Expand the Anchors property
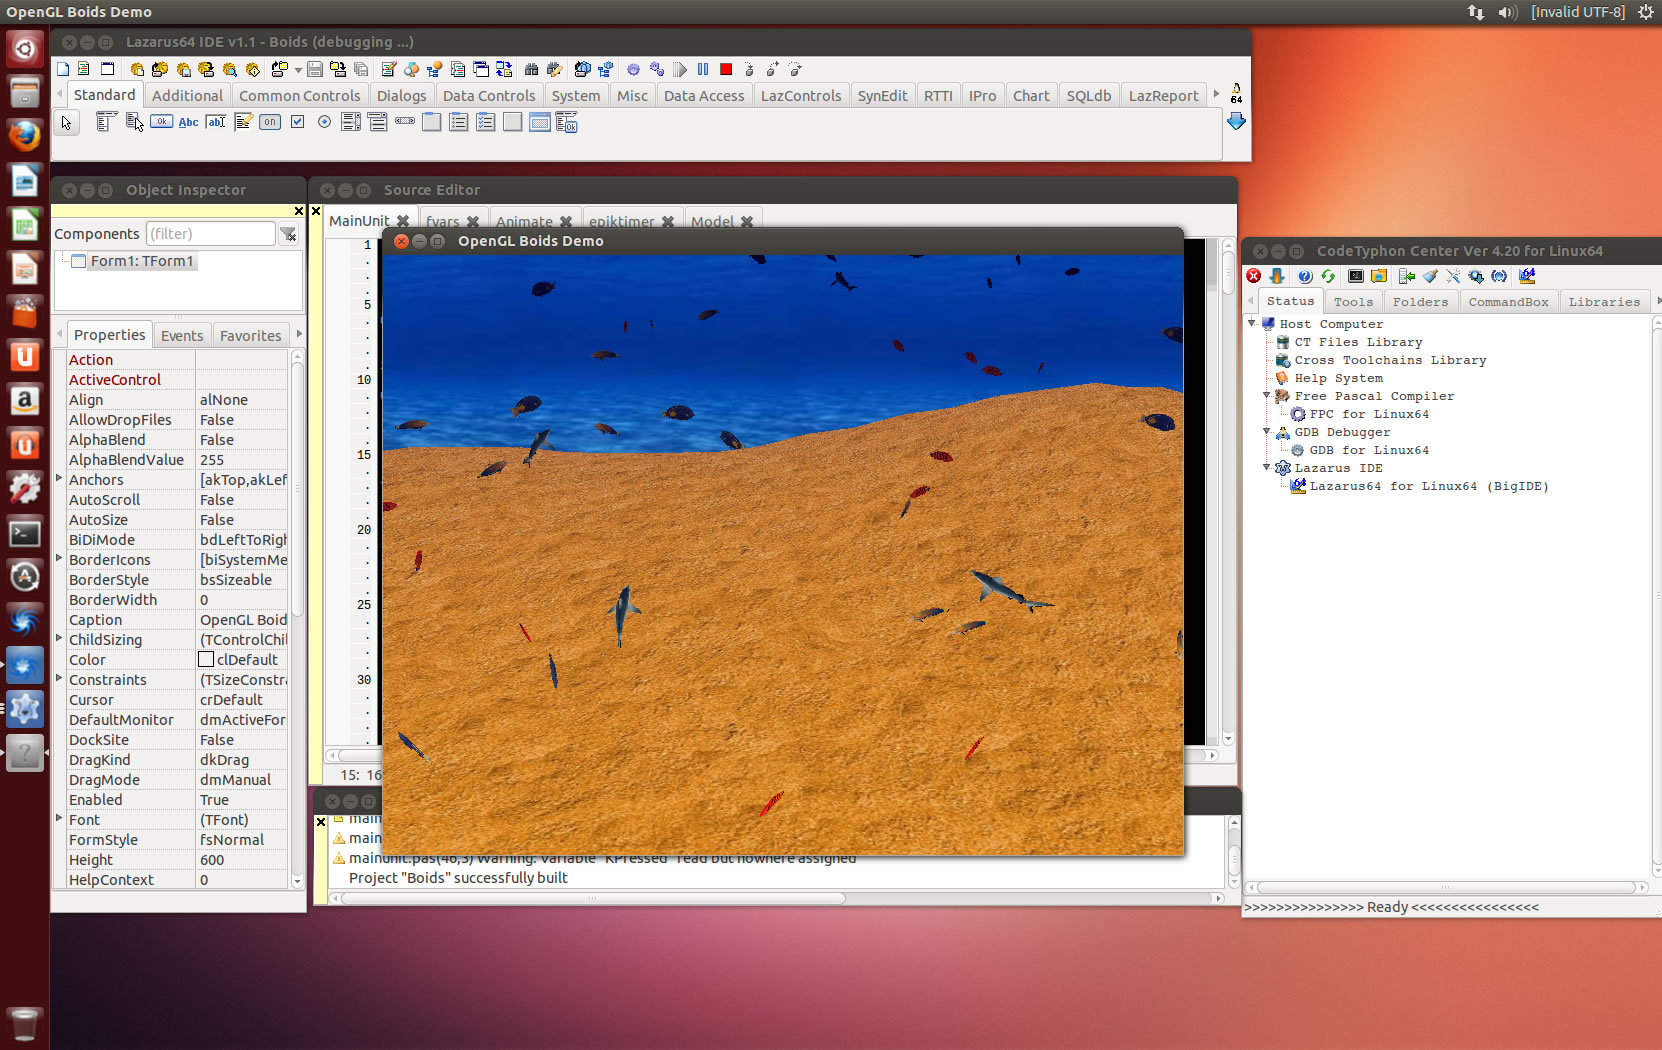The width and height of the screenshot is (1662, 1050). (60, 479)
